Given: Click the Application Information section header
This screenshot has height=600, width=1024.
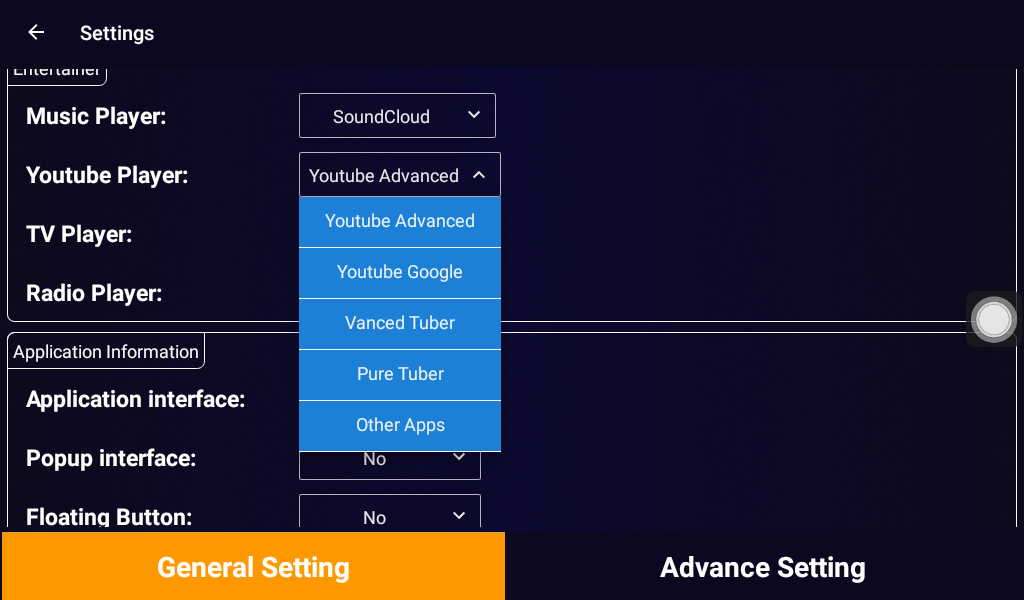Looking at the screenshot, I should pyautogui.click(x=106, y=351).
